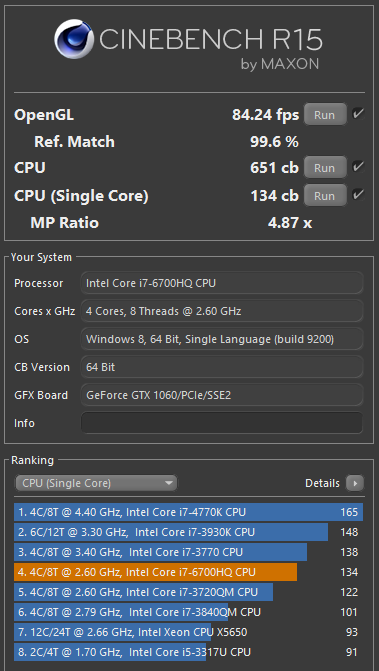
Task: Select the Xeon X5650 ranking entry
Action: pos(189,632)
